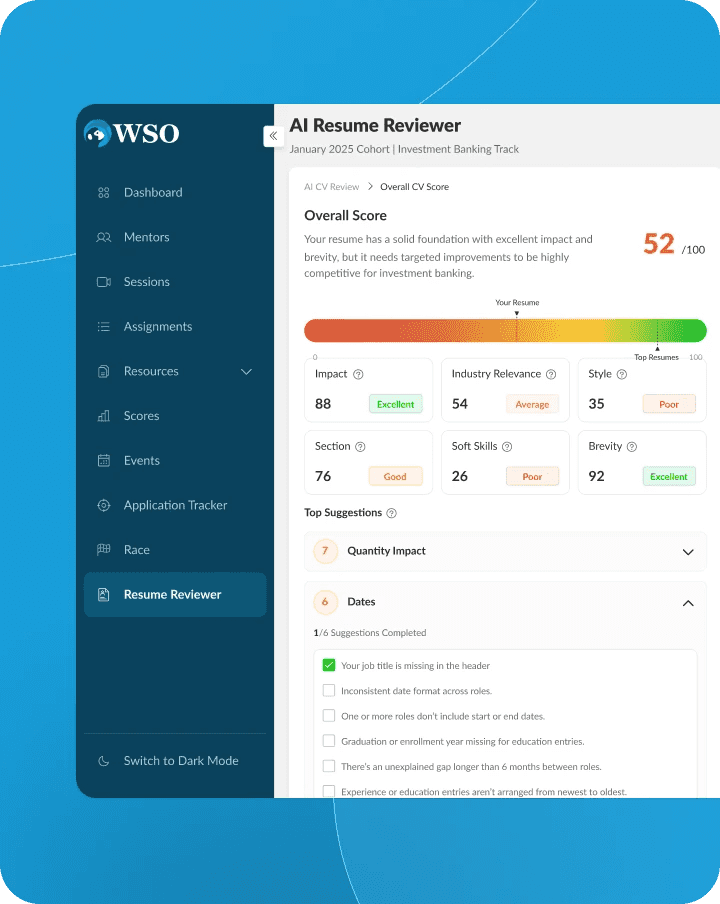Click the WSO logo

pos(131,133)
